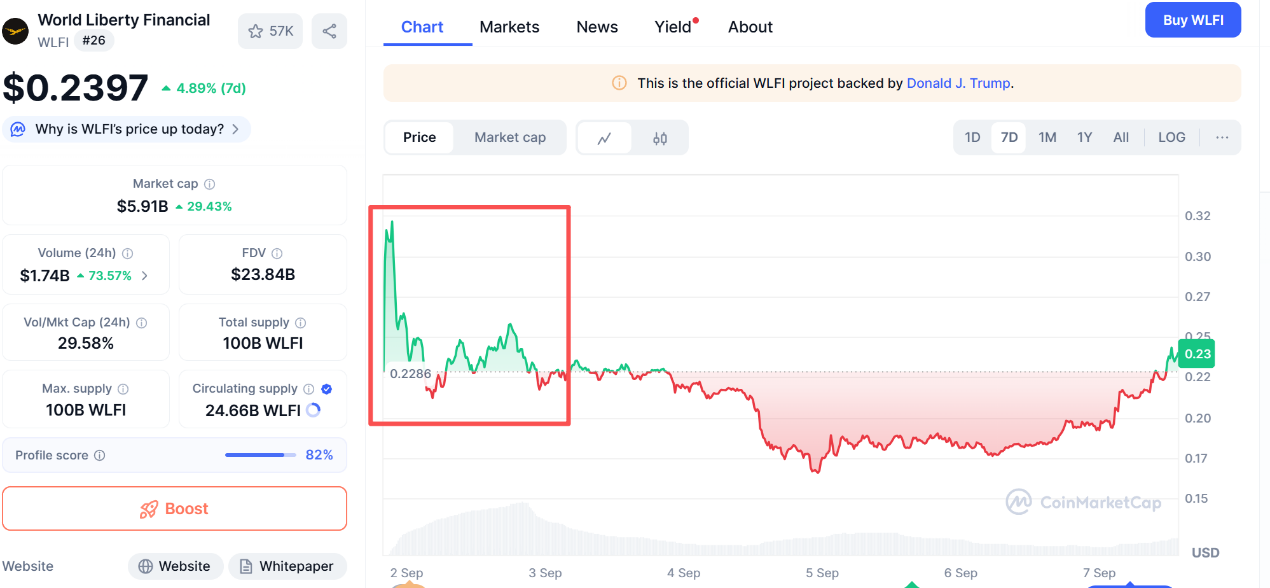This screenshot has height=588, width=1270.
Task: Click the Buy WLFI button
Action: [1193, 20]
